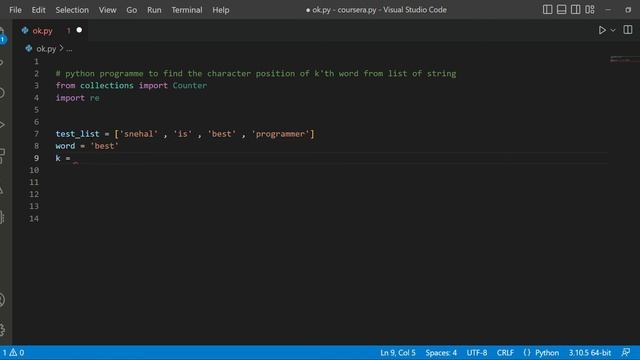This screenshot has width=640, height=360.
Task: Change the CRLF end-of-line sequence
Action: [505, 353]
